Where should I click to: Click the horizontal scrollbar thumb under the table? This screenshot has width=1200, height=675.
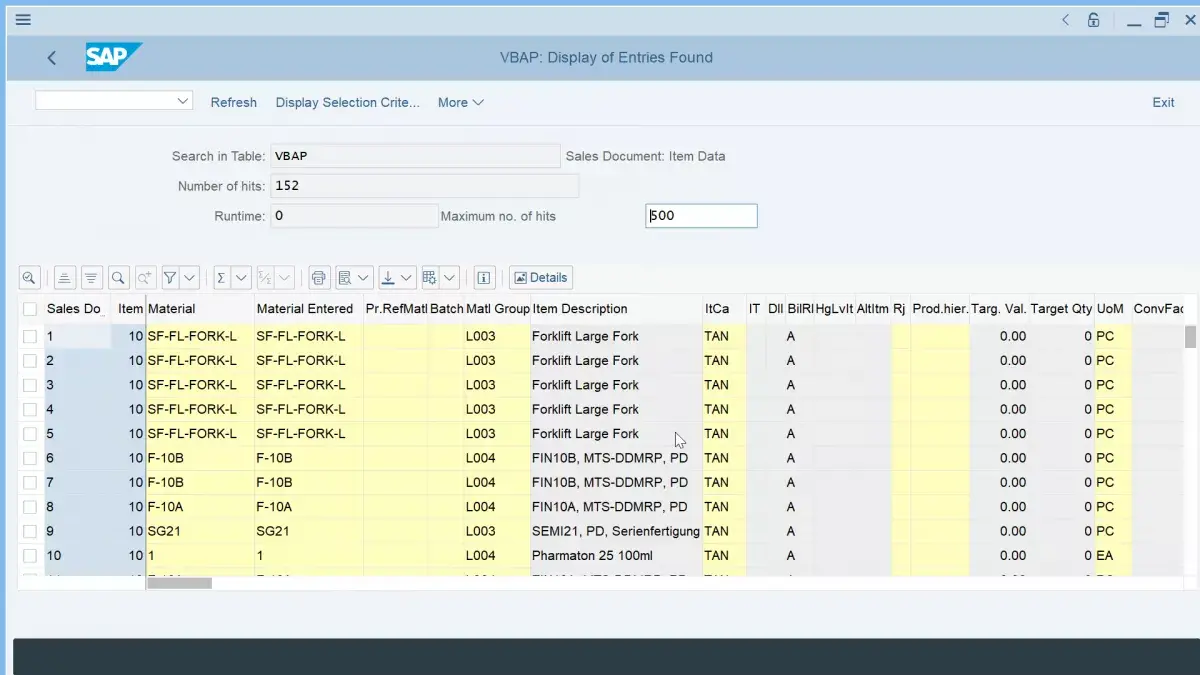pyautogui.click(x=180, y=583)
